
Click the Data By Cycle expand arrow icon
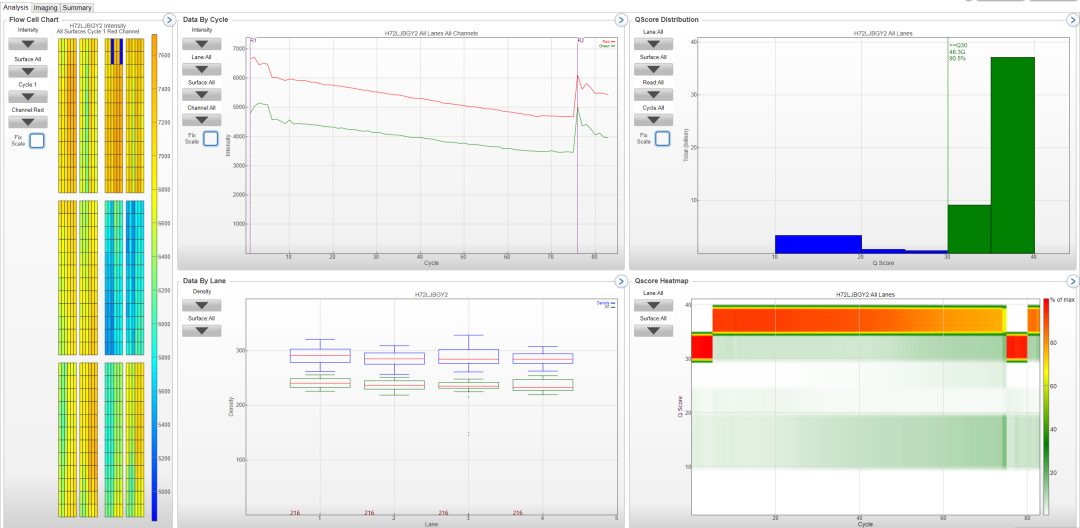[x=619, y=20]
